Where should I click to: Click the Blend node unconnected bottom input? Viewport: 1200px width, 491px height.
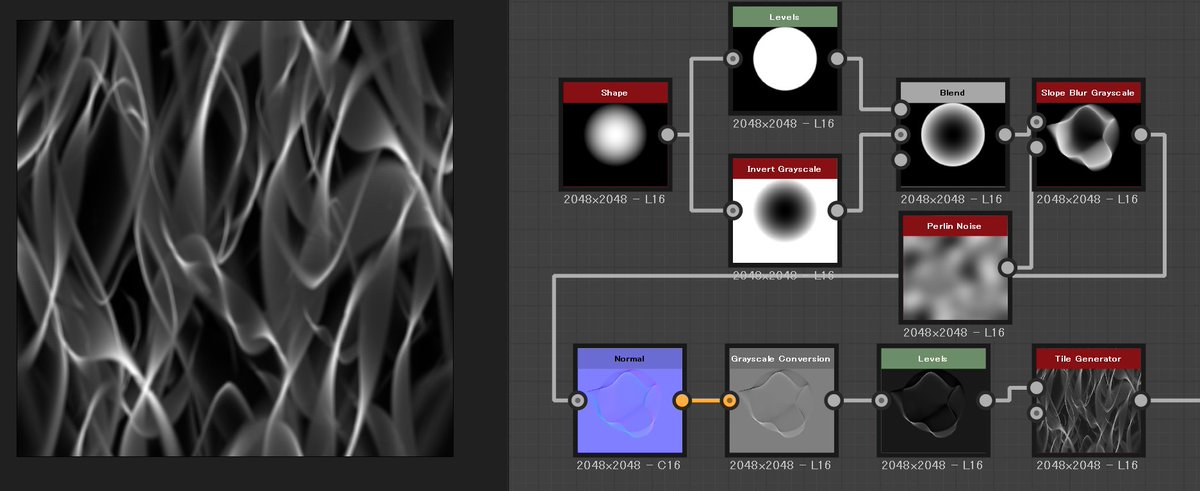(x=900, y=160)
